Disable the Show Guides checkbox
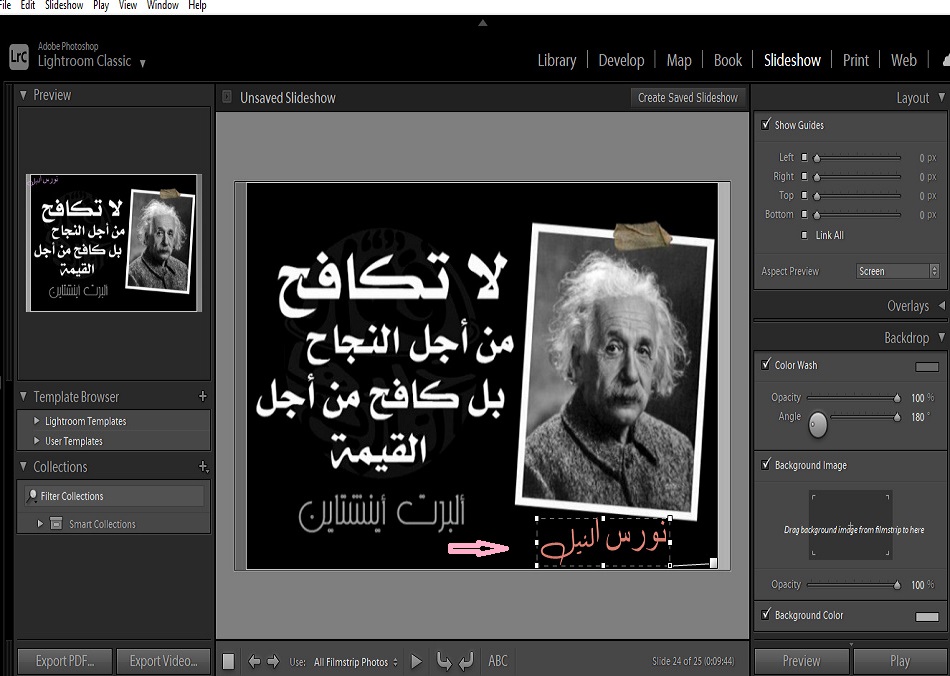The width and height of the screenshot is (950, 676). (x=766, y=125)
